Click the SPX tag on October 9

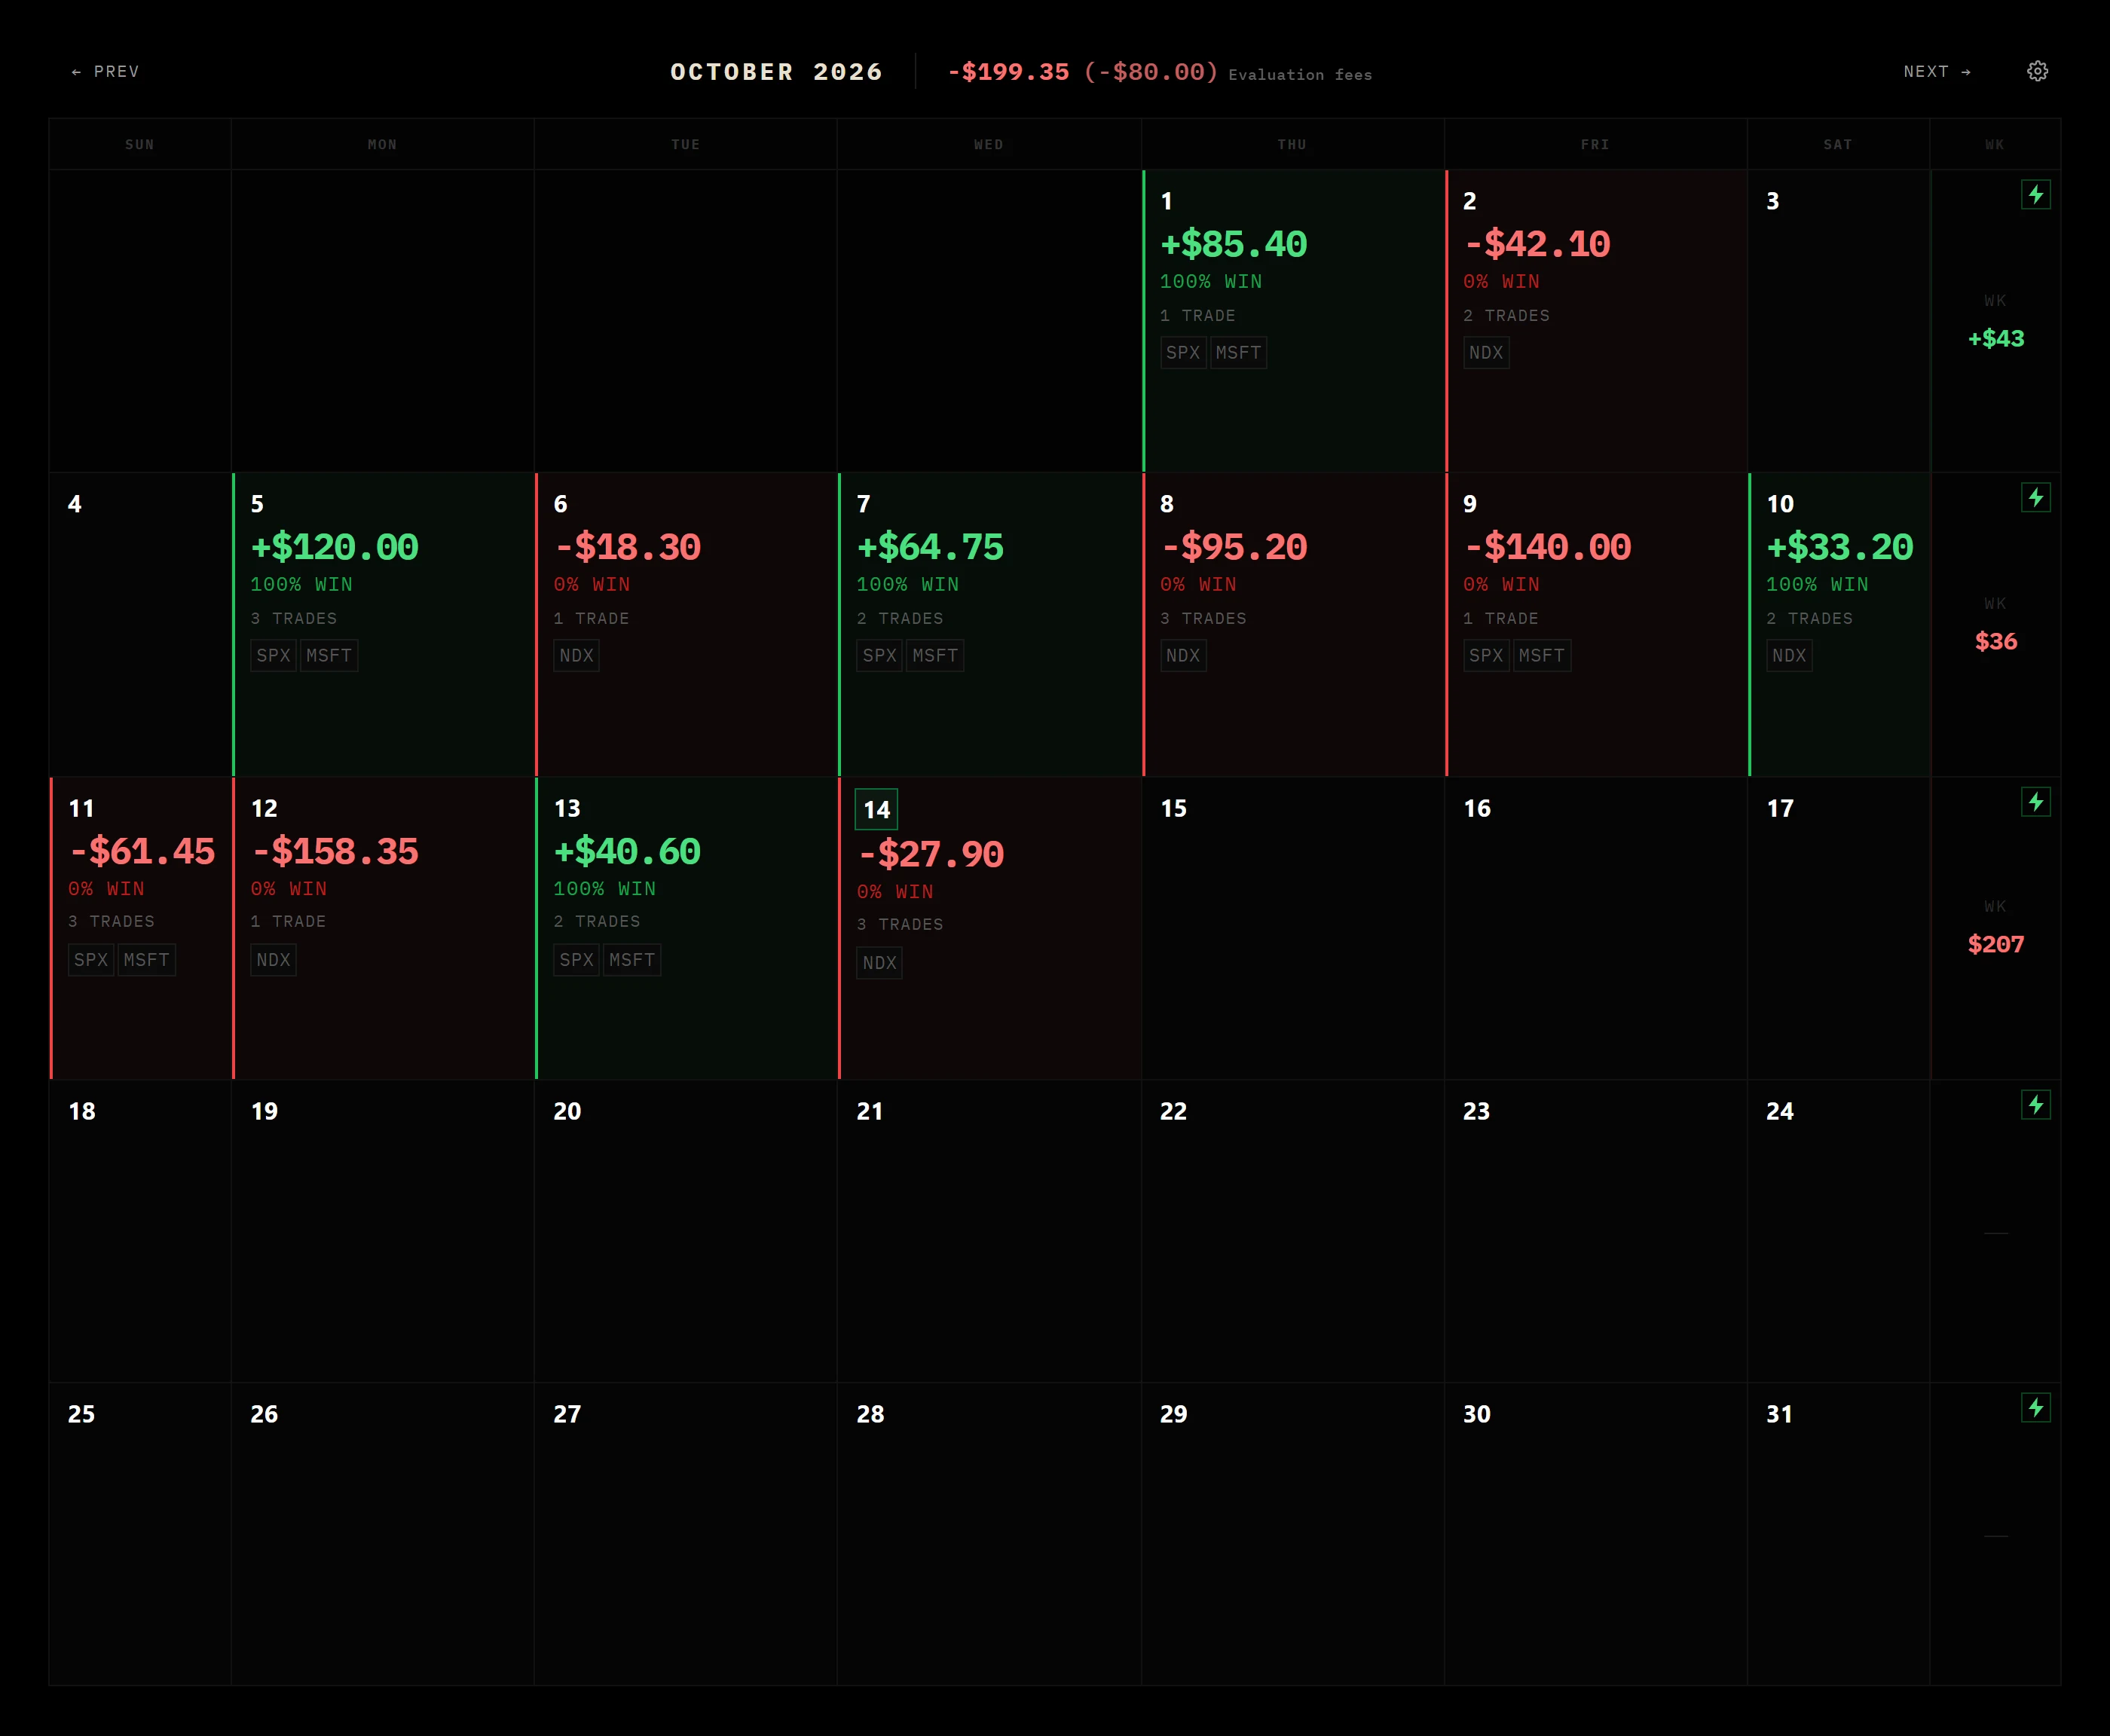coord(1486,655)
